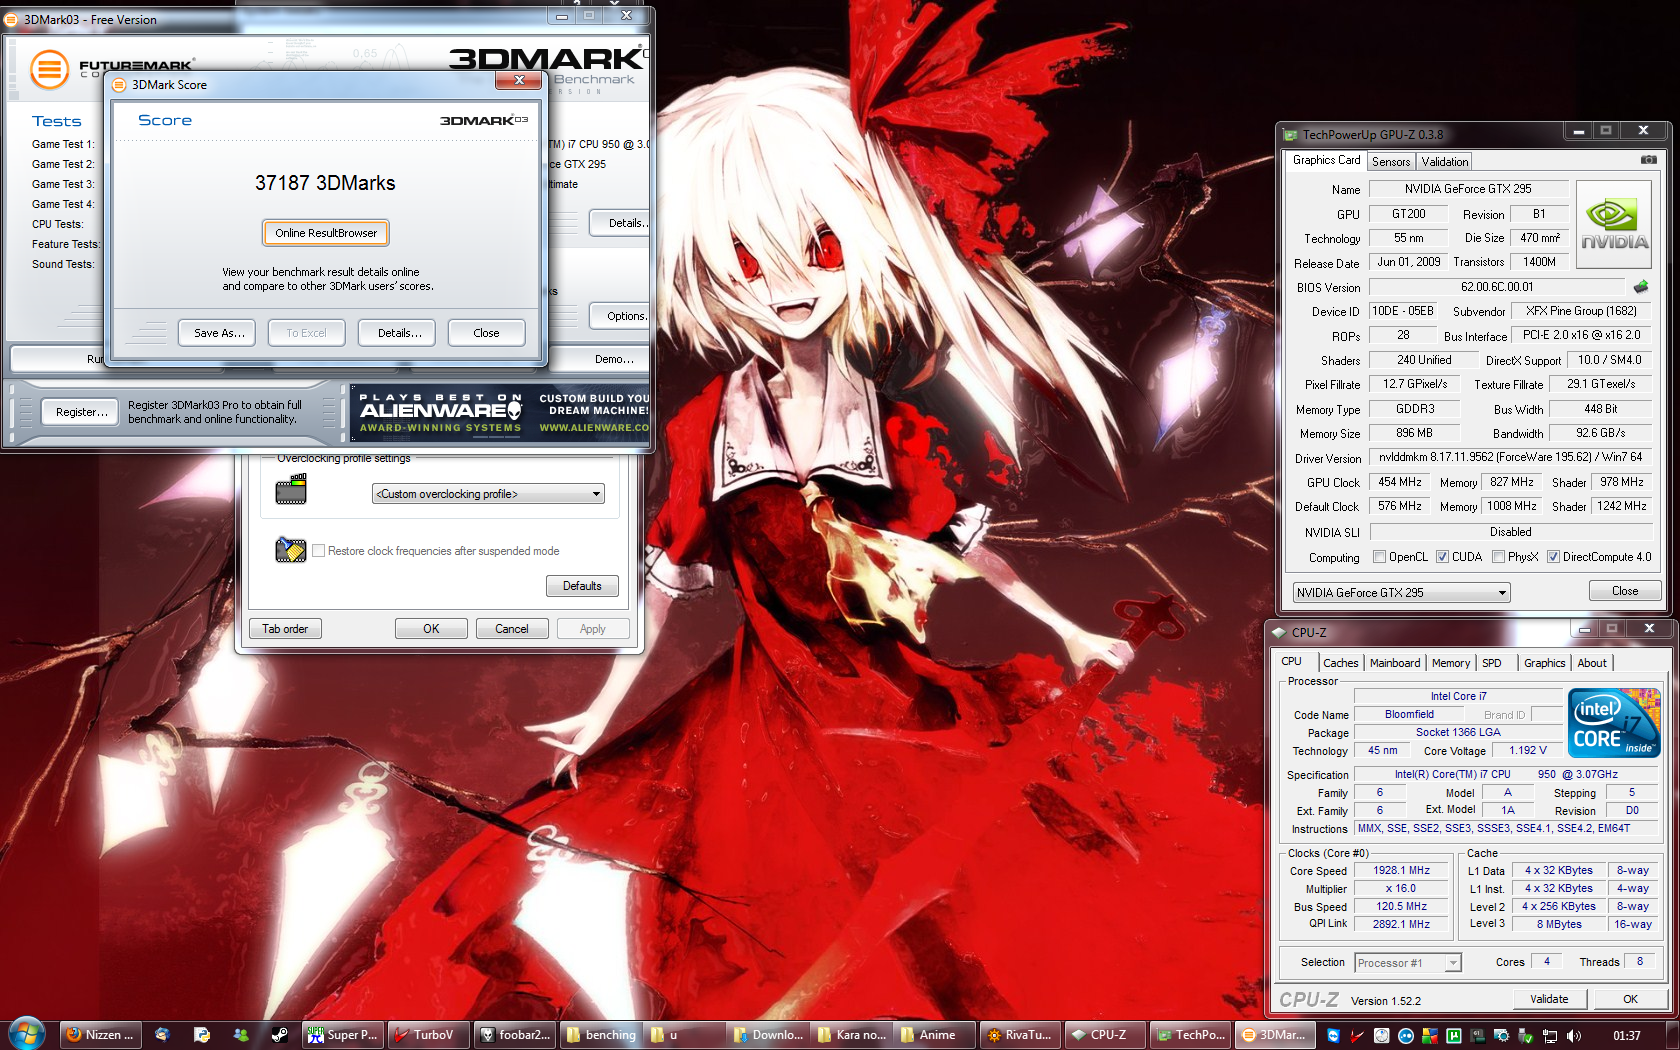Image resolution: width=1680 pixels, height=1050 pixels.
Task: Switch to foobar2000 in the taskbar
Action: pos(515,1035)
